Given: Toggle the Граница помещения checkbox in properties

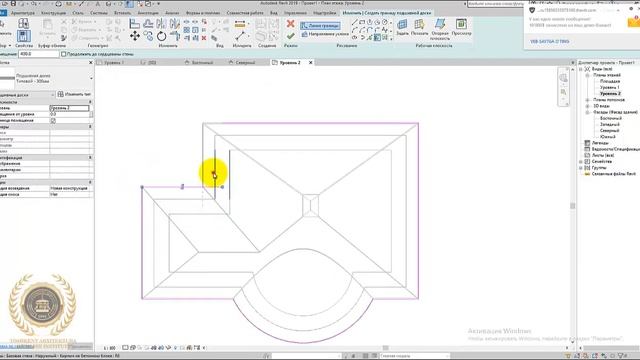Looking at the screenshot, I should point(53,121).
